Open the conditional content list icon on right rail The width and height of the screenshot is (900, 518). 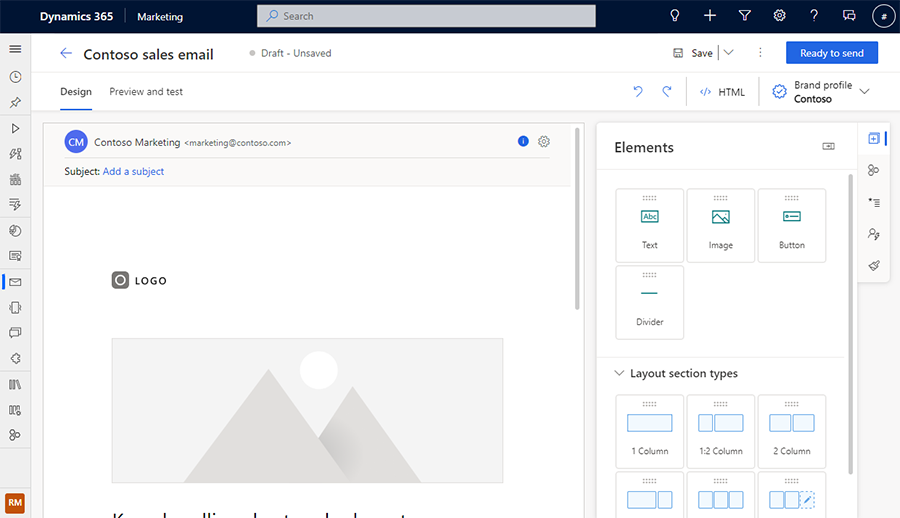point(874,202)
